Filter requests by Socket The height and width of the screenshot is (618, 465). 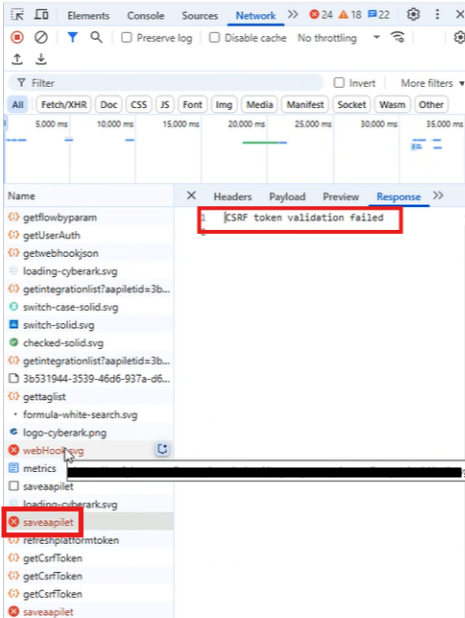point(352,104)
